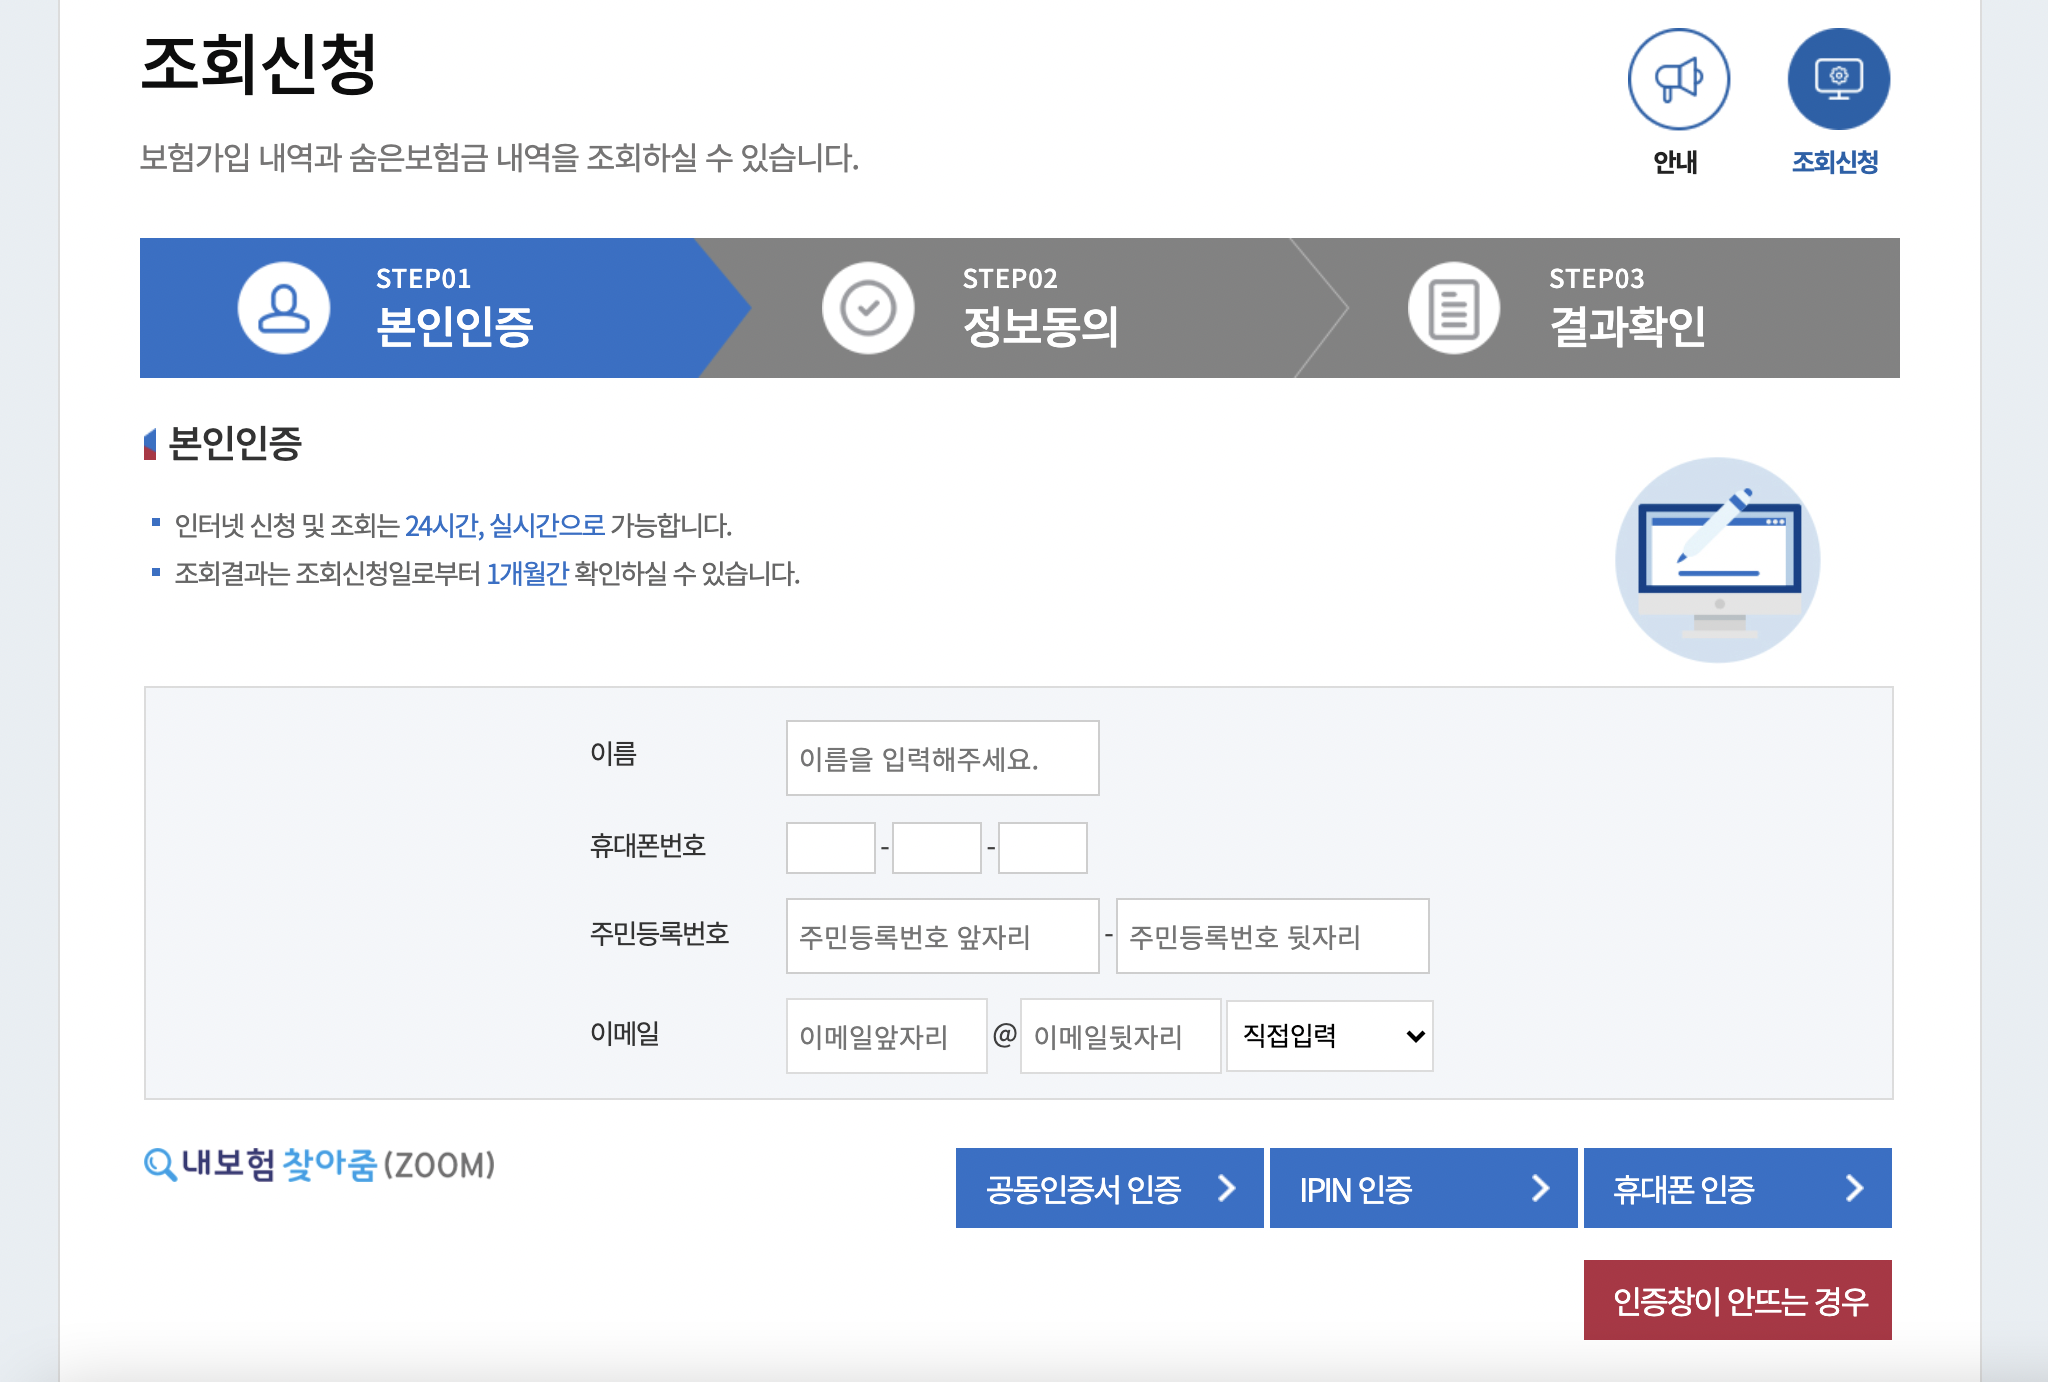2048x1382 pixels.
Task: Click the 이메일앞자리 input field
Action: 886,1036
